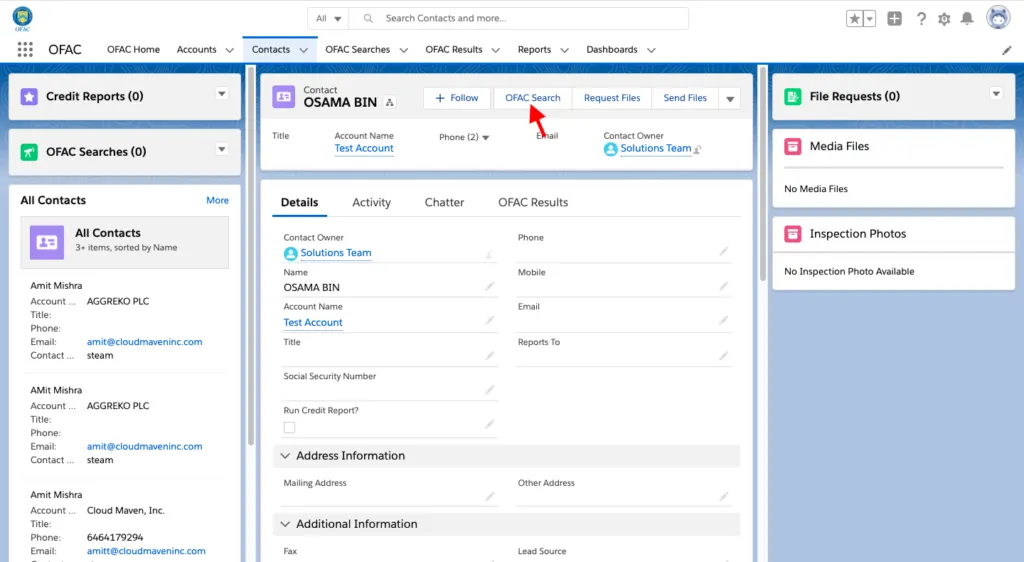Click the Media Files pink icon

(793, 146)
